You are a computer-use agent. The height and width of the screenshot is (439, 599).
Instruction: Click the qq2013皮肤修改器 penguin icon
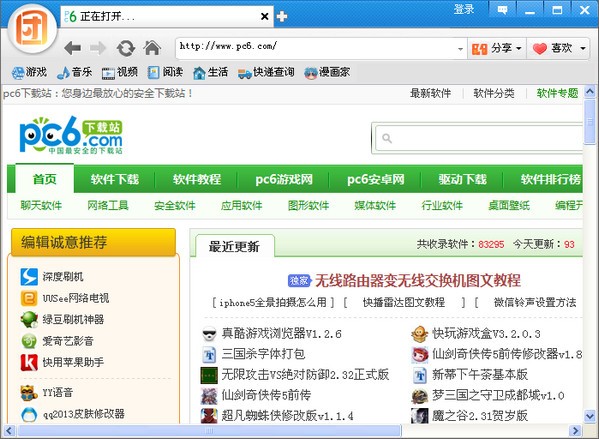[29, 414]
